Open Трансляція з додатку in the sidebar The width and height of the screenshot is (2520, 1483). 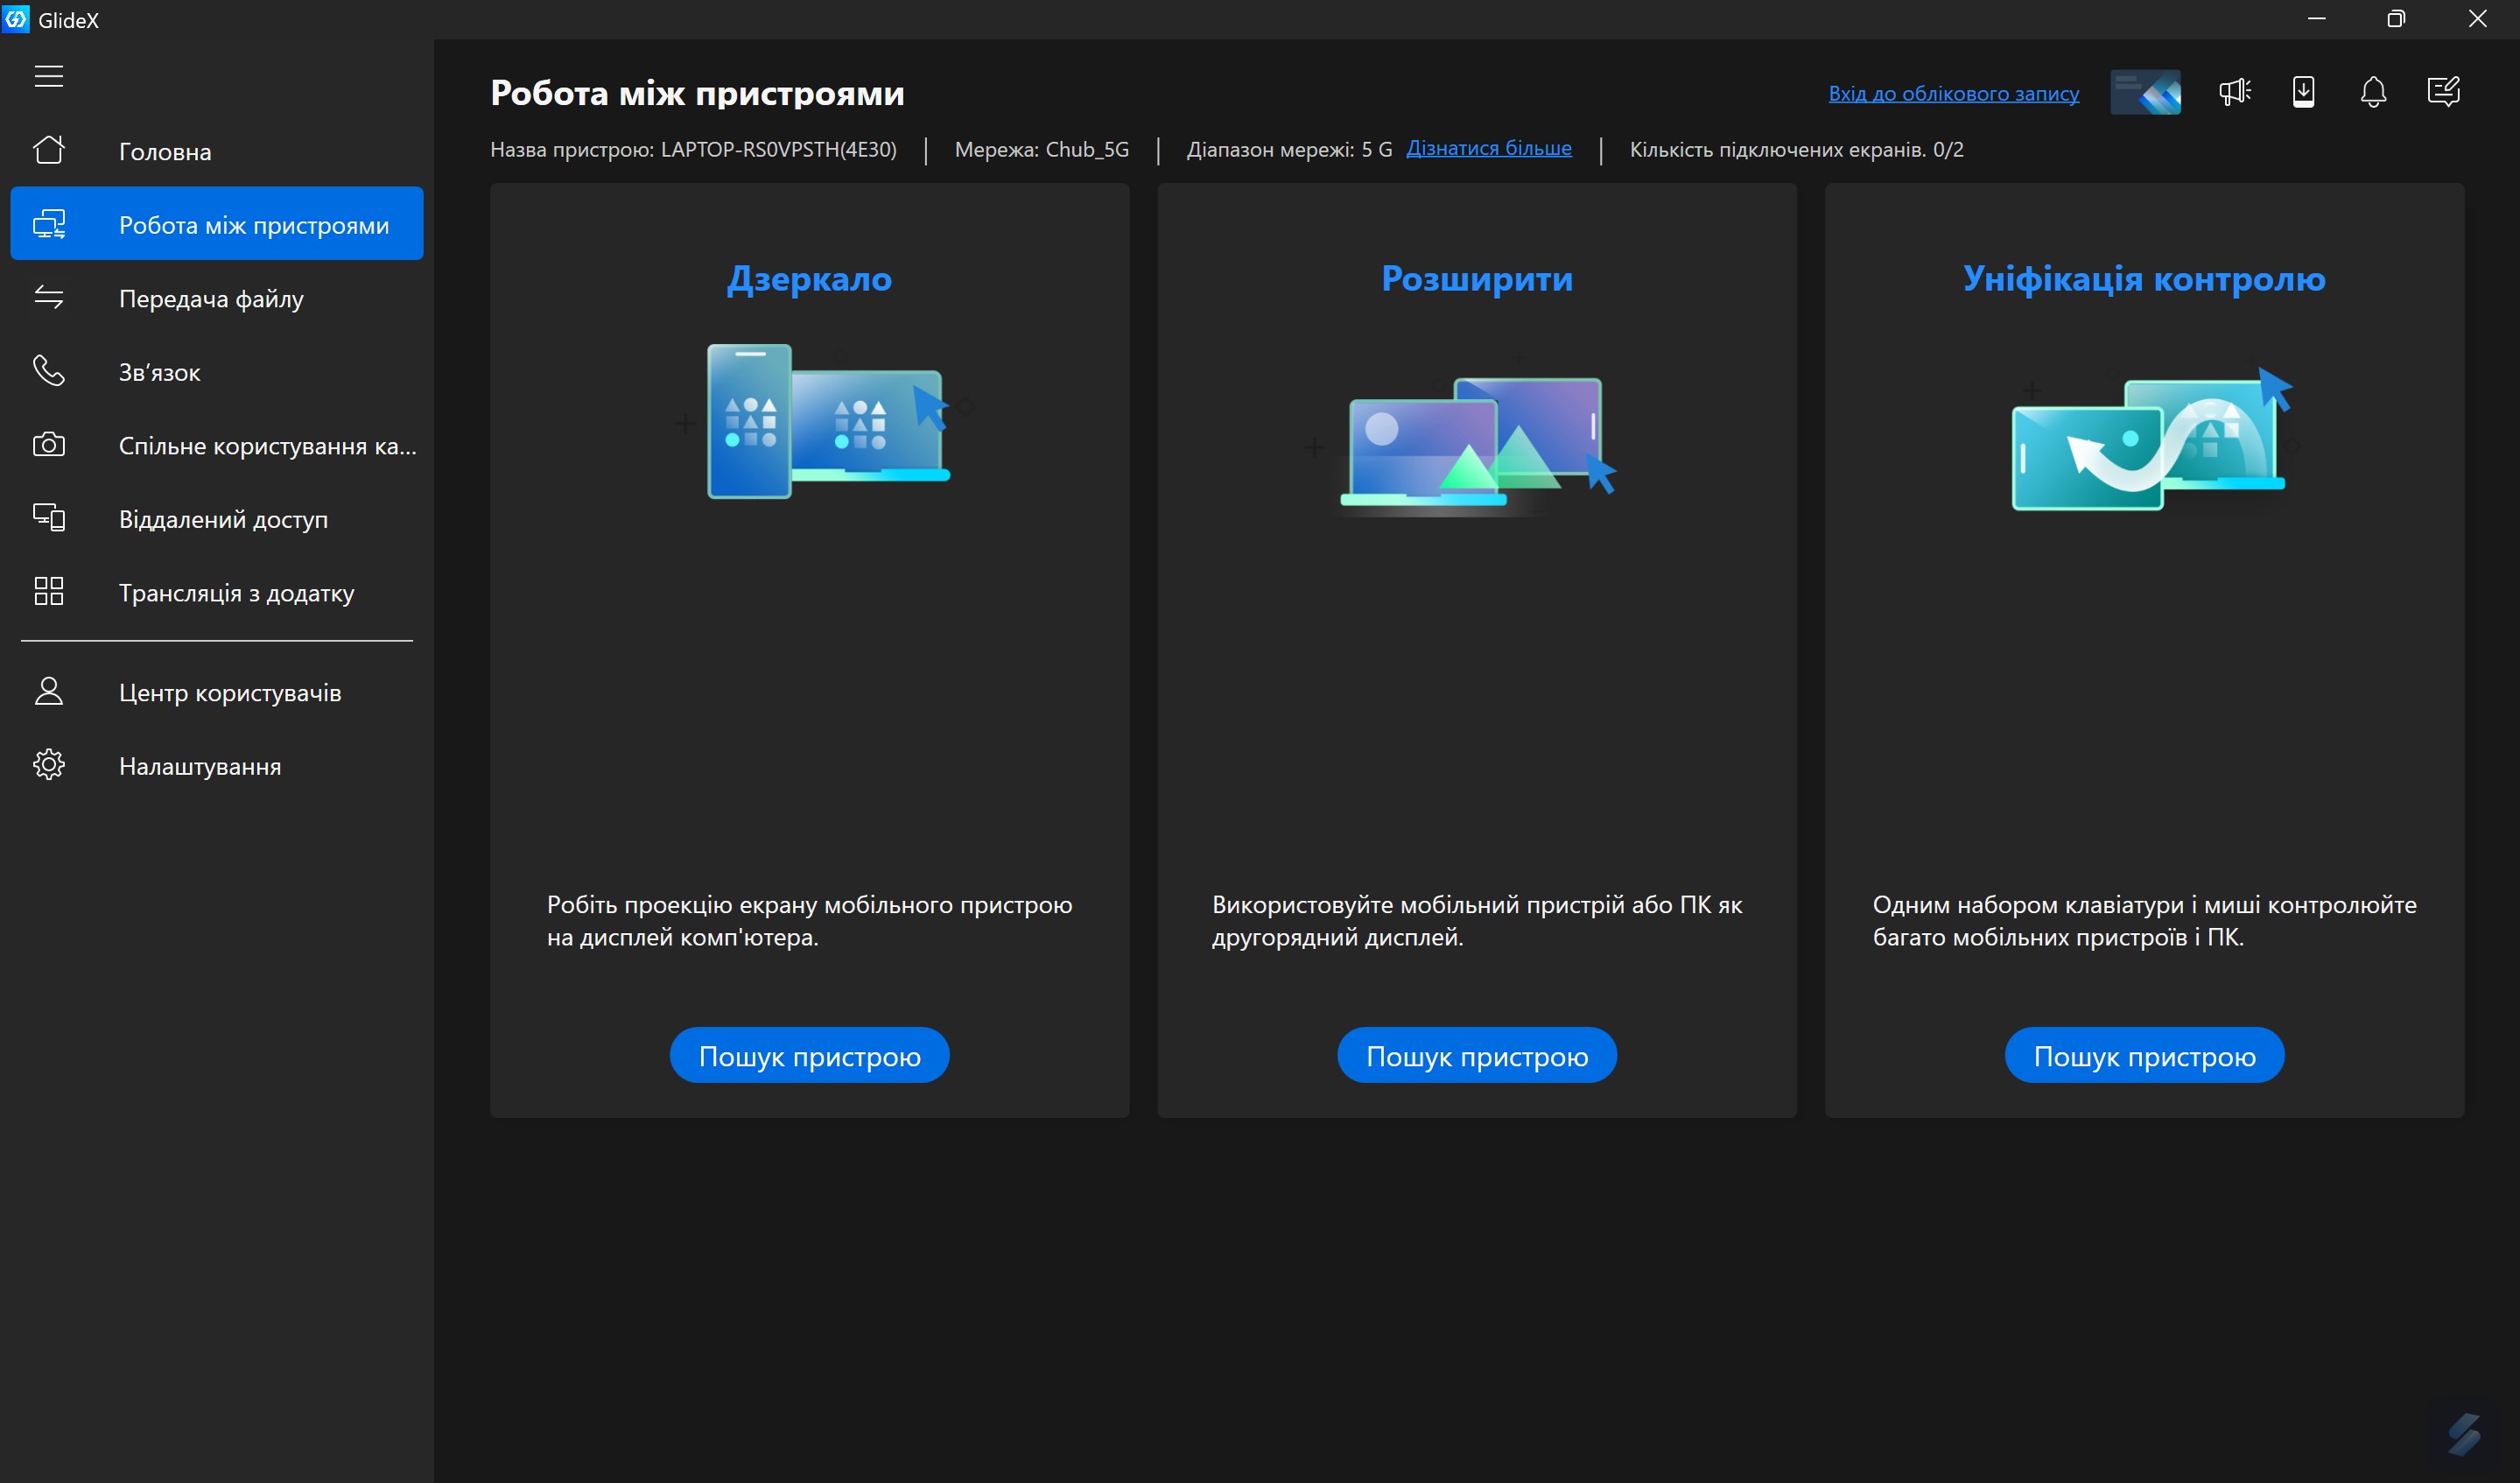click(217, 593)
